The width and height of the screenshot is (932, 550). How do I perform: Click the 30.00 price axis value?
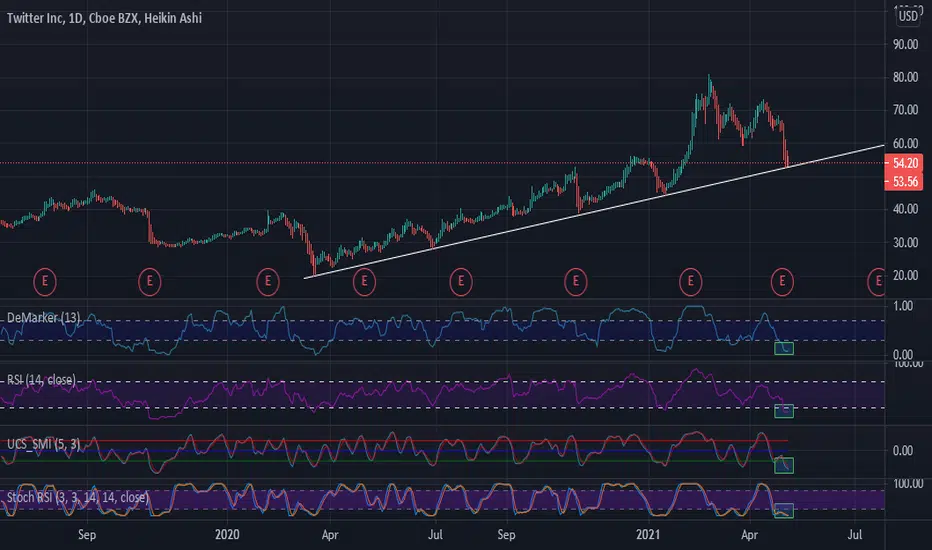(x=905, y=243)
